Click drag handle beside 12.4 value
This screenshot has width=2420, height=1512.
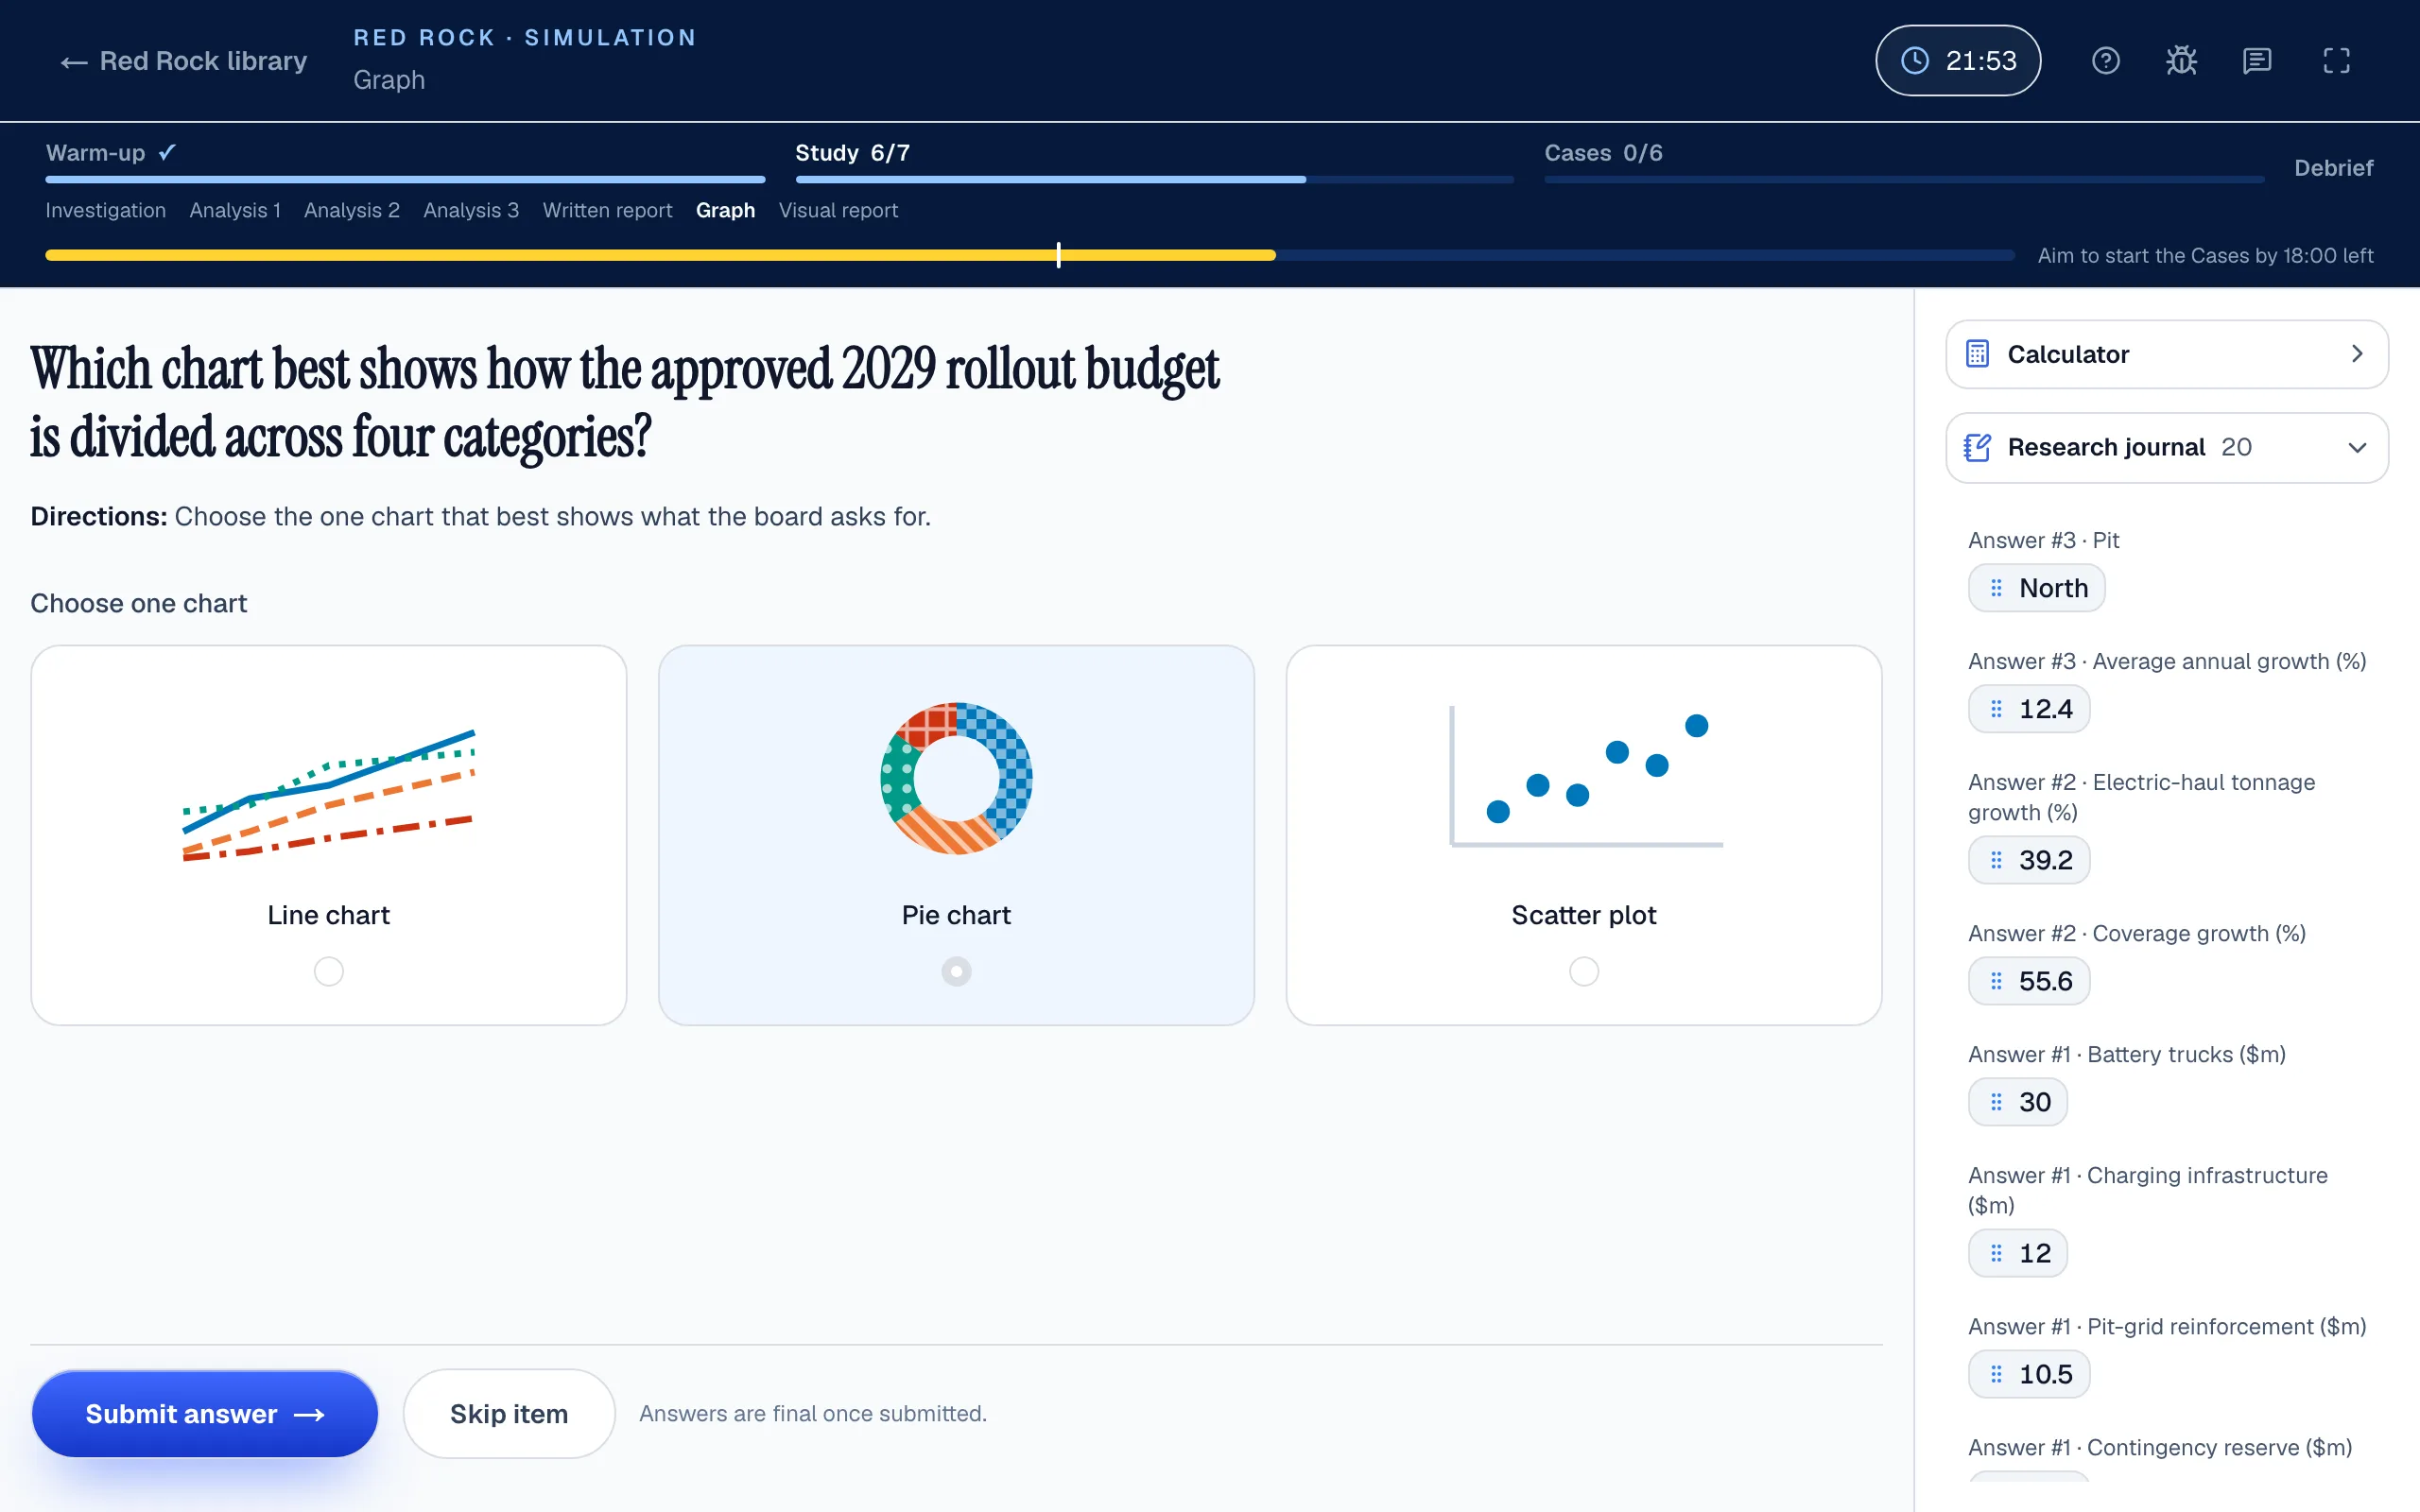[x=1996, y=709]
